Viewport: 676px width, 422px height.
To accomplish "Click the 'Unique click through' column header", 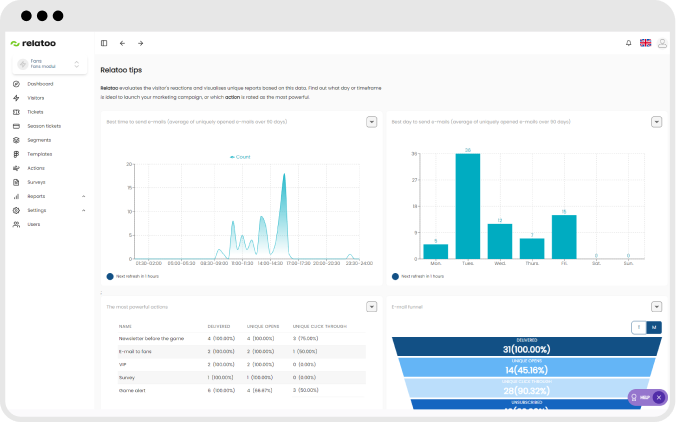I will click(319, 326).
